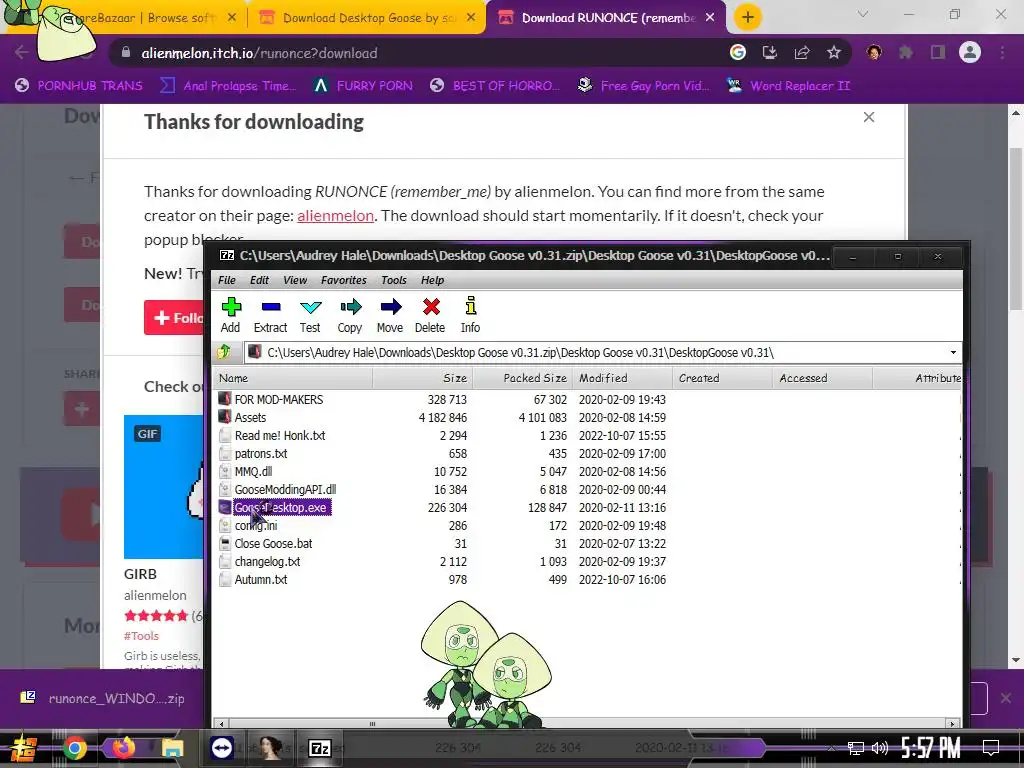Open the Help menu in 7-Zip
Image resolution: width=1024 pixels, height=768 pixels.
pos(432,280)
